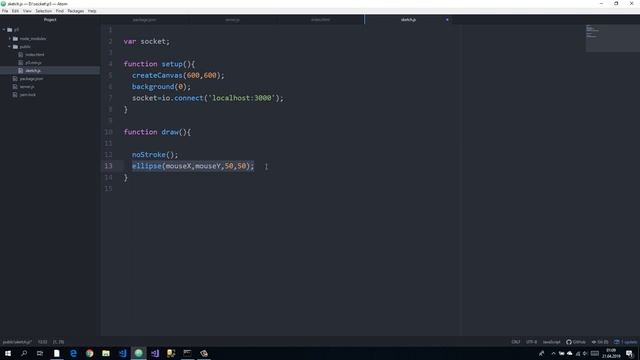Image resolution: width=640 pixels, height=360 pixels.
Task: Change encoding via UTF-8 status item
Action: [x=531, y=342]
